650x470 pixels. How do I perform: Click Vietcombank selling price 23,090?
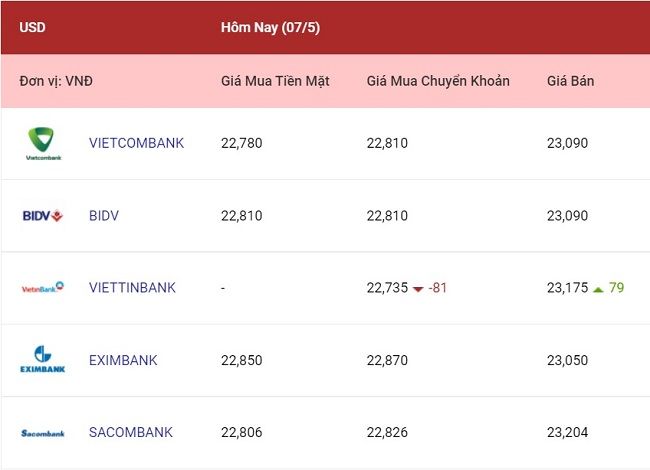[568, 143]
